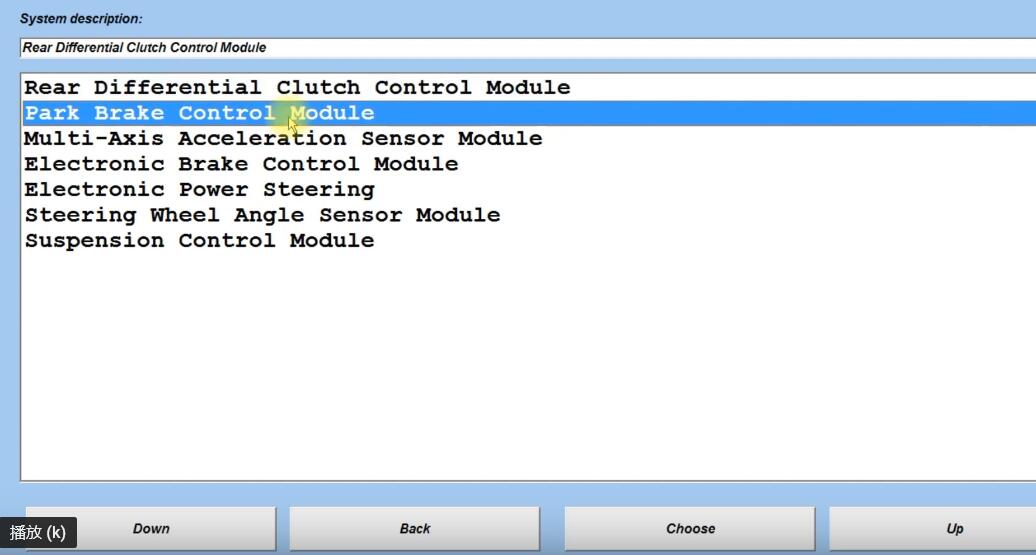Select Park Brake Control Module row
This screenshot has height=555, width=1036.
click(529, 113)
